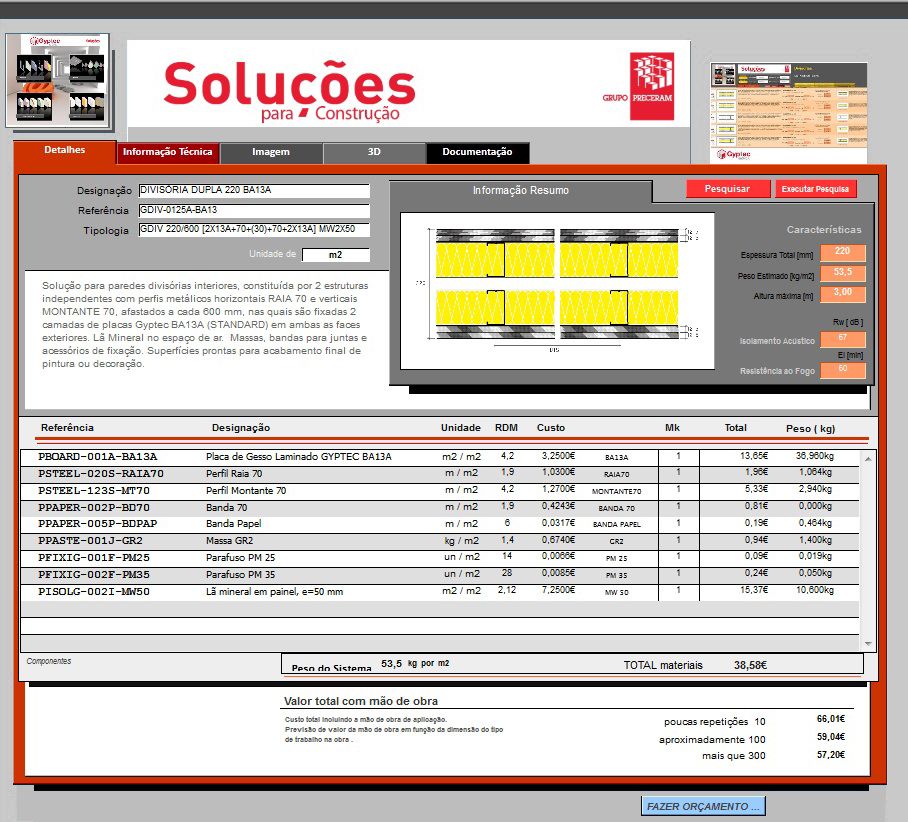The image size is (908, 822).
Task: Click the Total value 15,37€
Action: point(754,590)
